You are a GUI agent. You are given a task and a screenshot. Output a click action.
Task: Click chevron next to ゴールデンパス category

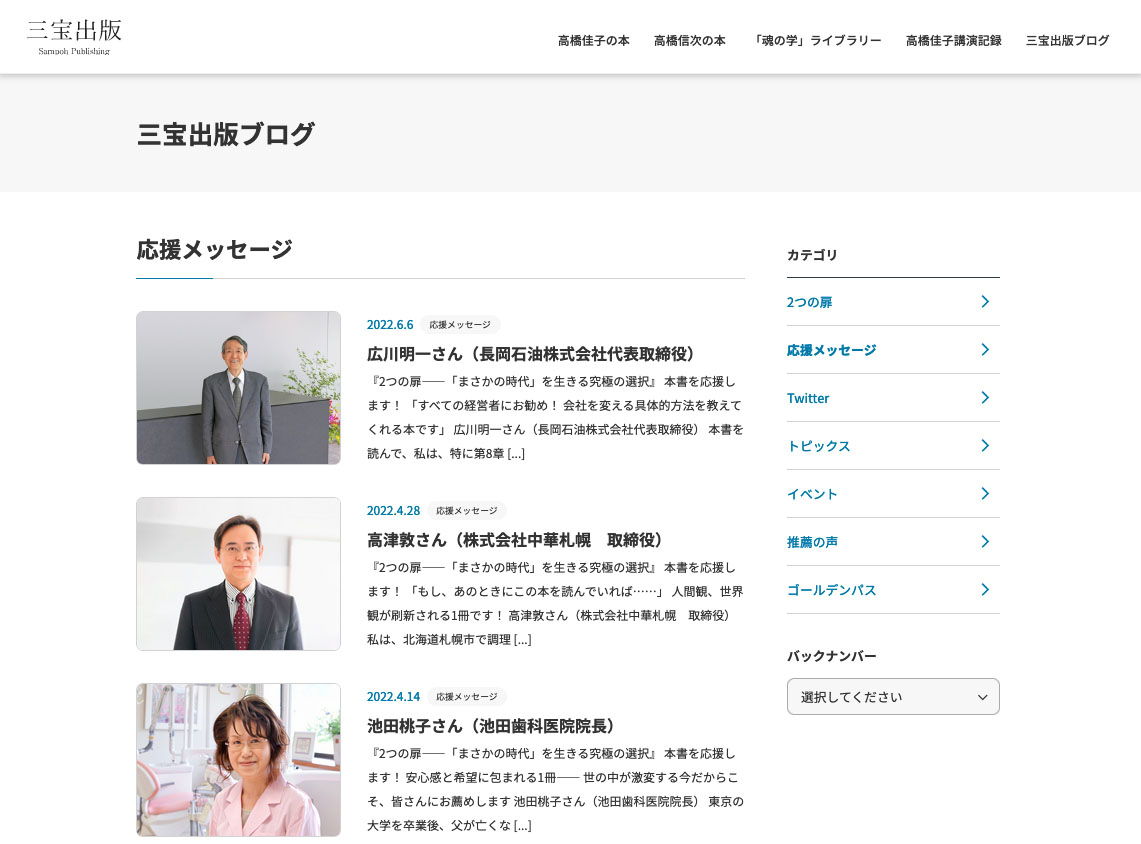985,589
